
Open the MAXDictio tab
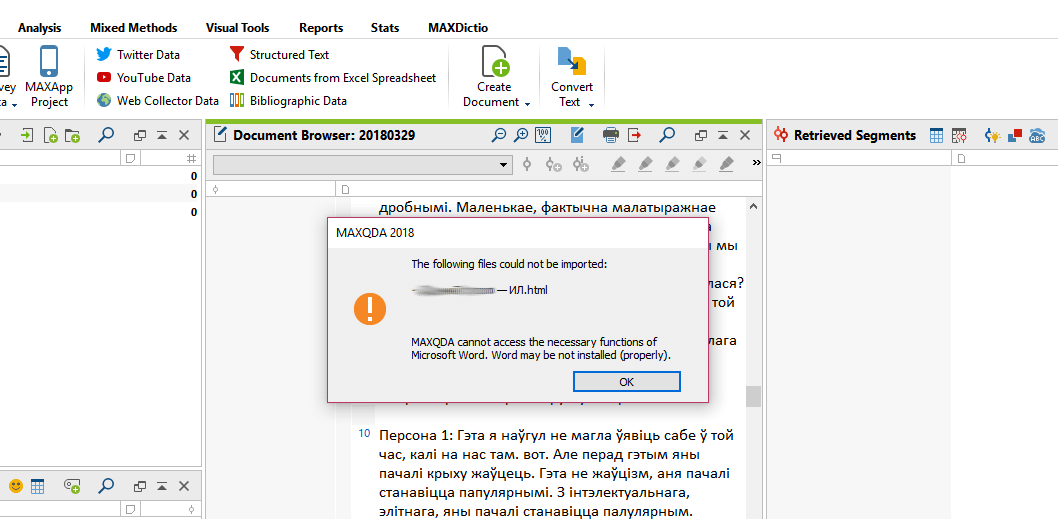point(458,28)
